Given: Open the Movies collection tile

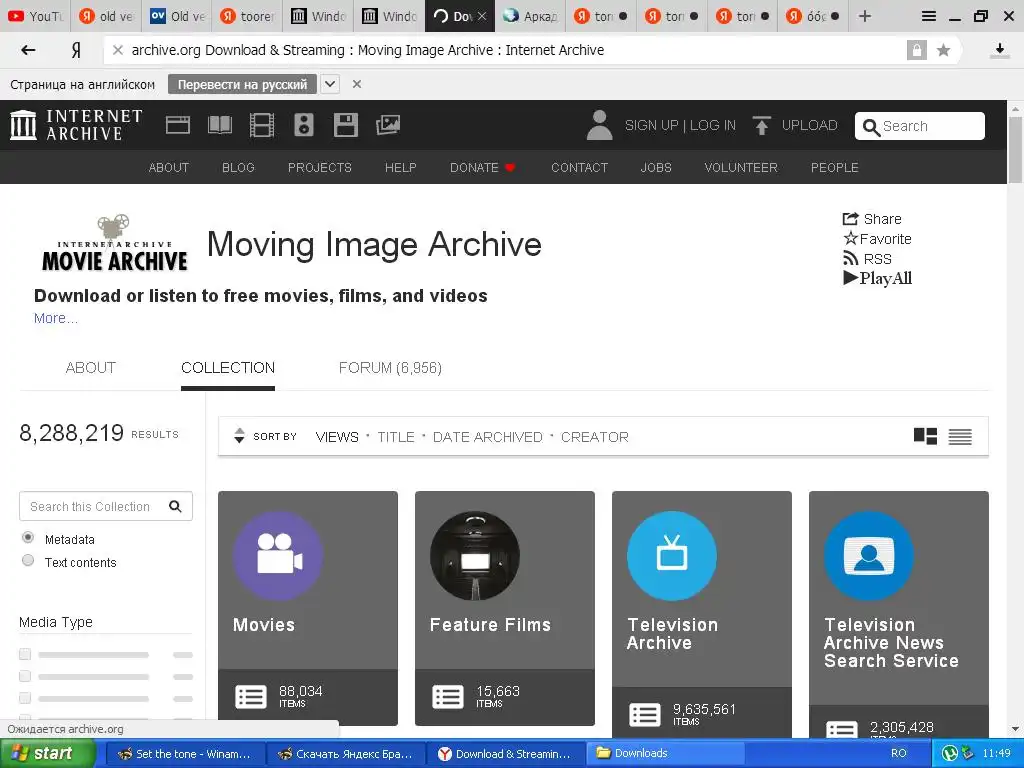Looking at the screenshot, I should (x=308, y=608).
